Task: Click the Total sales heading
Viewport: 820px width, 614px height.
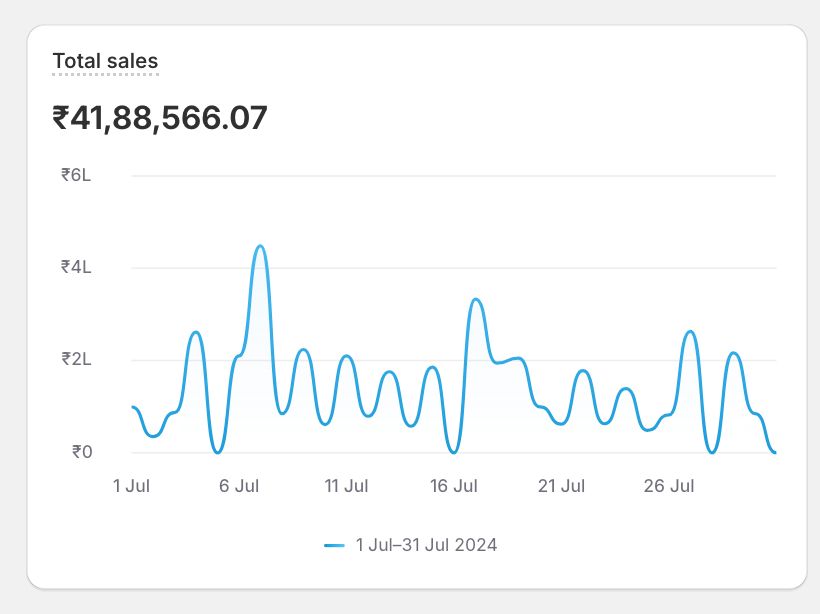Action: click(x=105, y=61)
